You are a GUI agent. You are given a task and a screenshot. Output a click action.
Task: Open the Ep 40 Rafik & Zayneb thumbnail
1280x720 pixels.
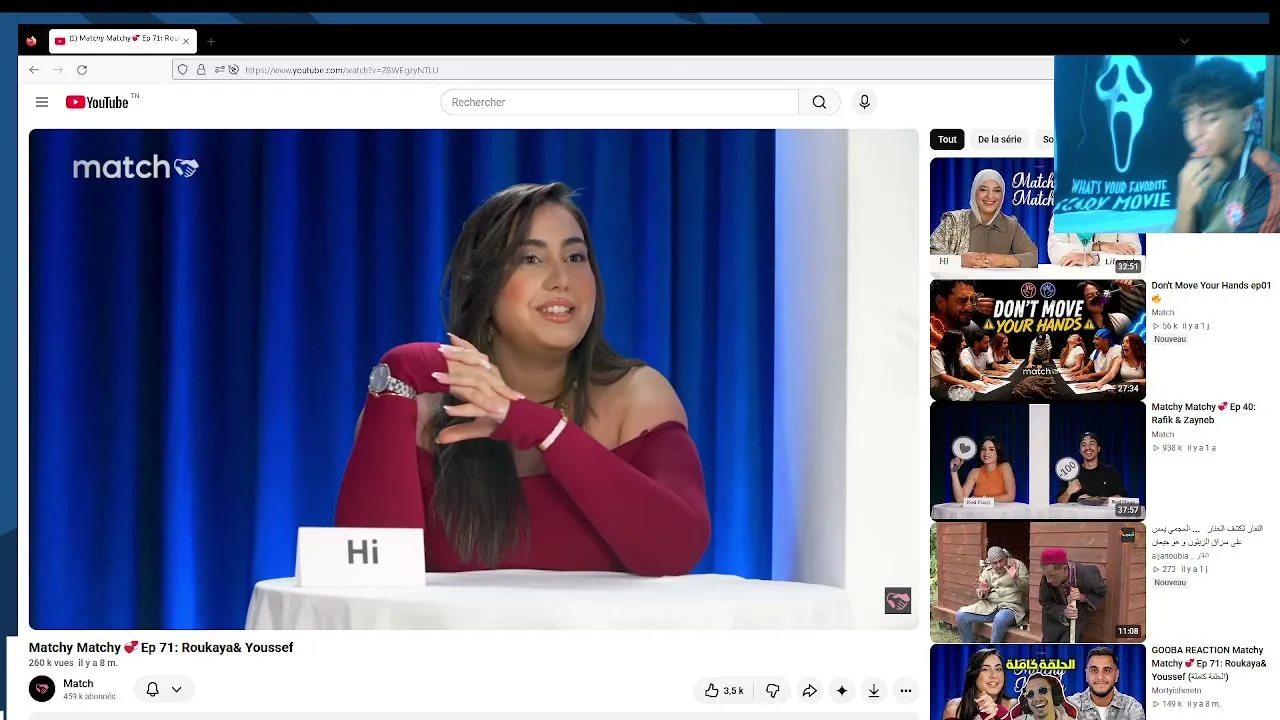click(x=1038, y=461)
